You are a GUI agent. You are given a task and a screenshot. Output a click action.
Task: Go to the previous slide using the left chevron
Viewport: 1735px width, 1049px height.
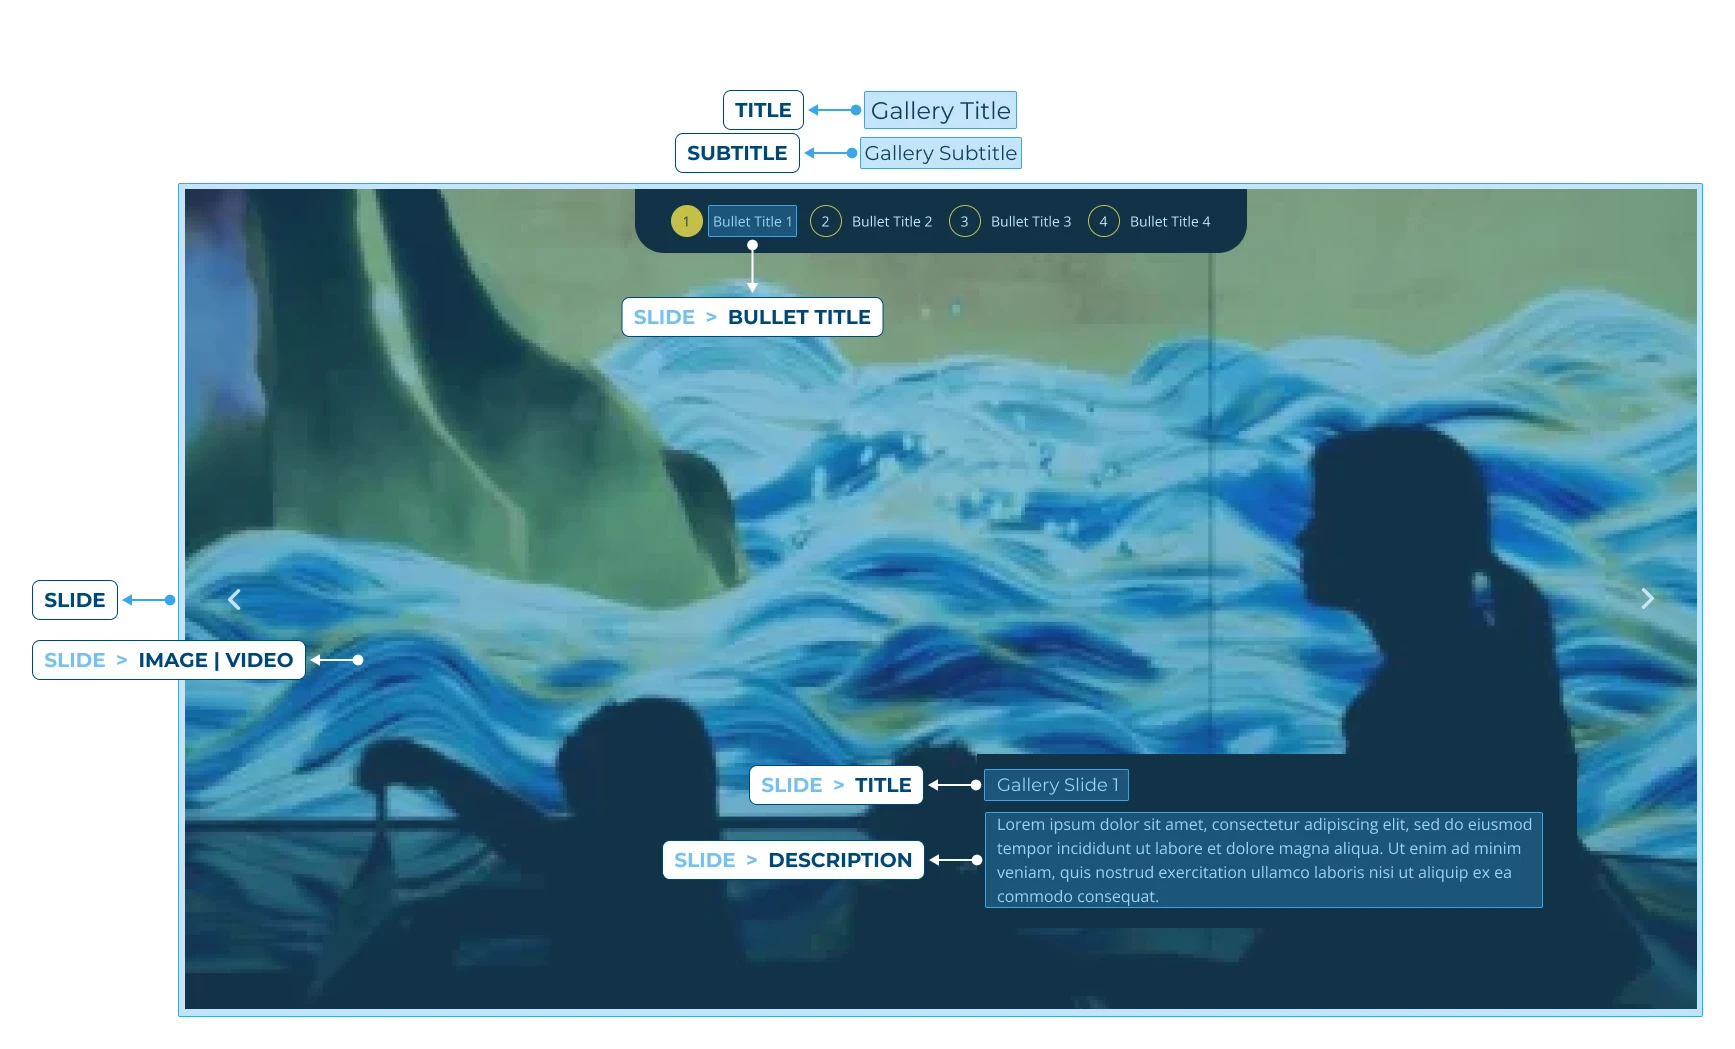click(x=234, y=599)
